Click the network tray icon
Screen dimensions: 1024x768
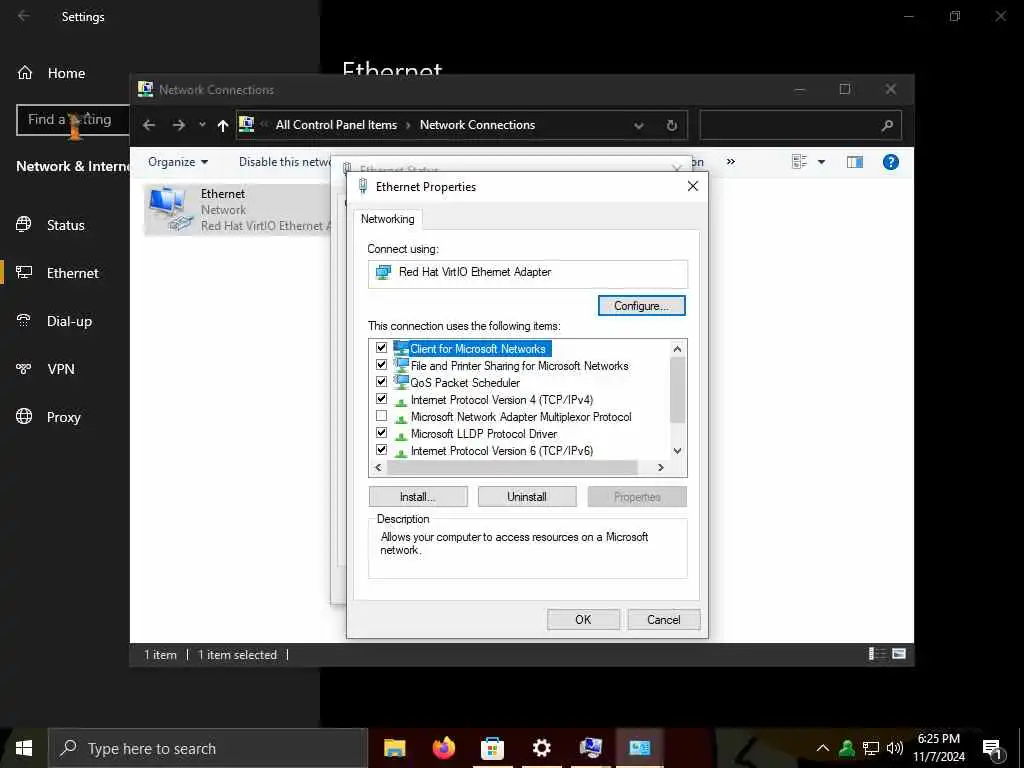click(871, 748)
